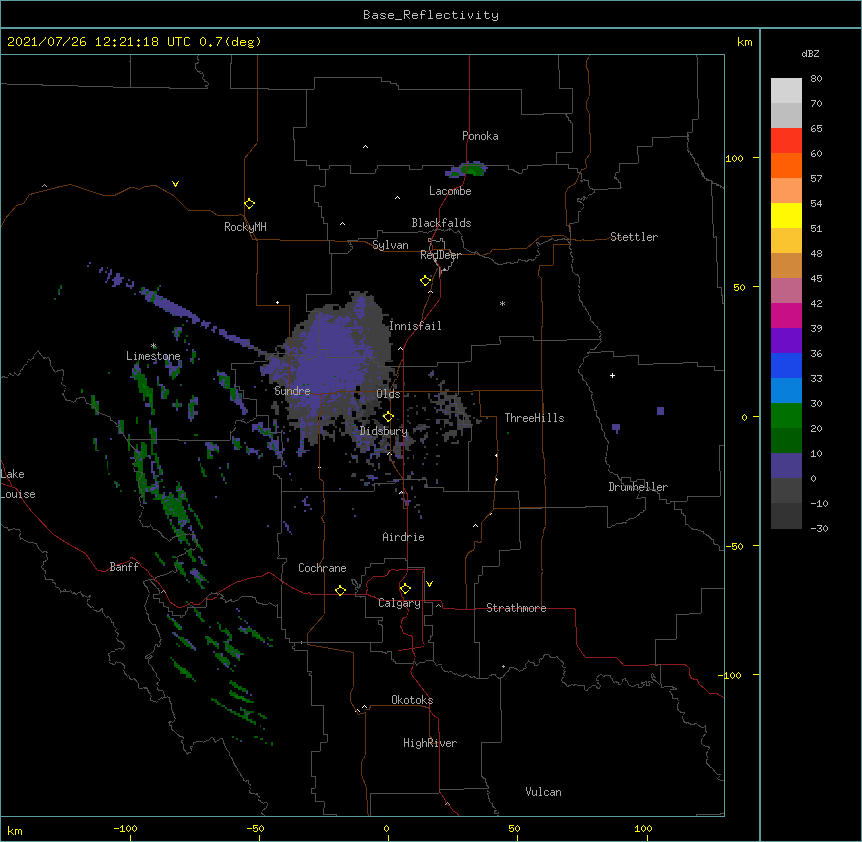Select the yellow 54-51 dBZ legend color
The width and height of the screenshot is (862, 842).
click(786, 215)
